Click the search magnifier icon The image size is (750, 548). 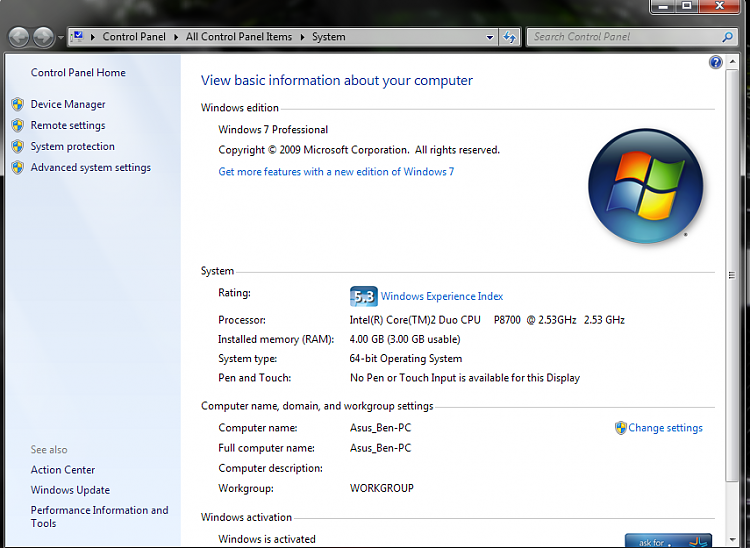pos(728,37)
